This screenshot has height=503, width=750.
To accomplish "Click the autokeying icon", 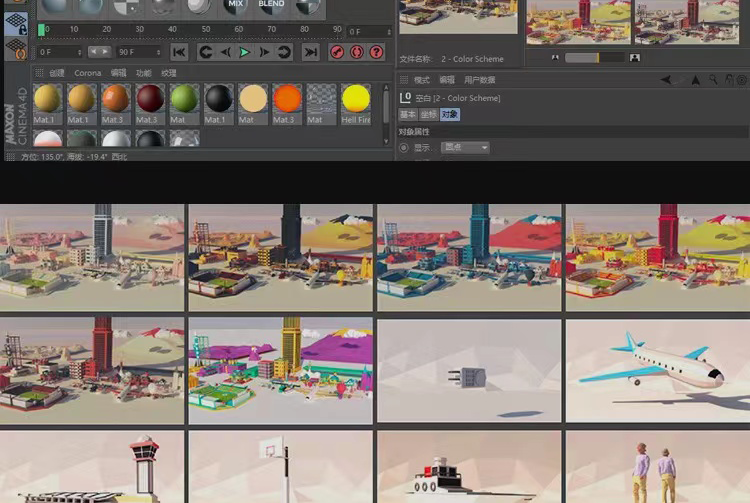I will (357, 52).
